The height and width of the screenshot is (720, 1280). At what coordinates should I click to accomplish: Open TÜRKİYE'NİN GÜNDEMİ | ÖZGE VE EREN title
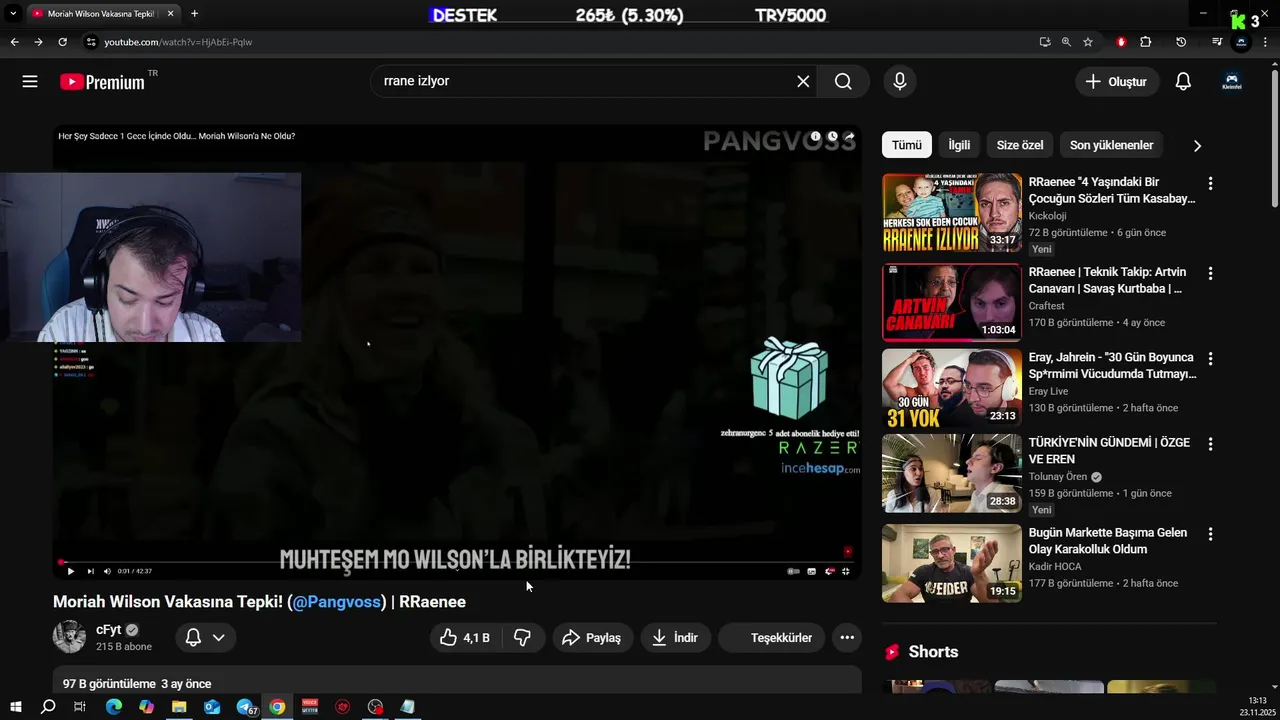click(1109, 451)
